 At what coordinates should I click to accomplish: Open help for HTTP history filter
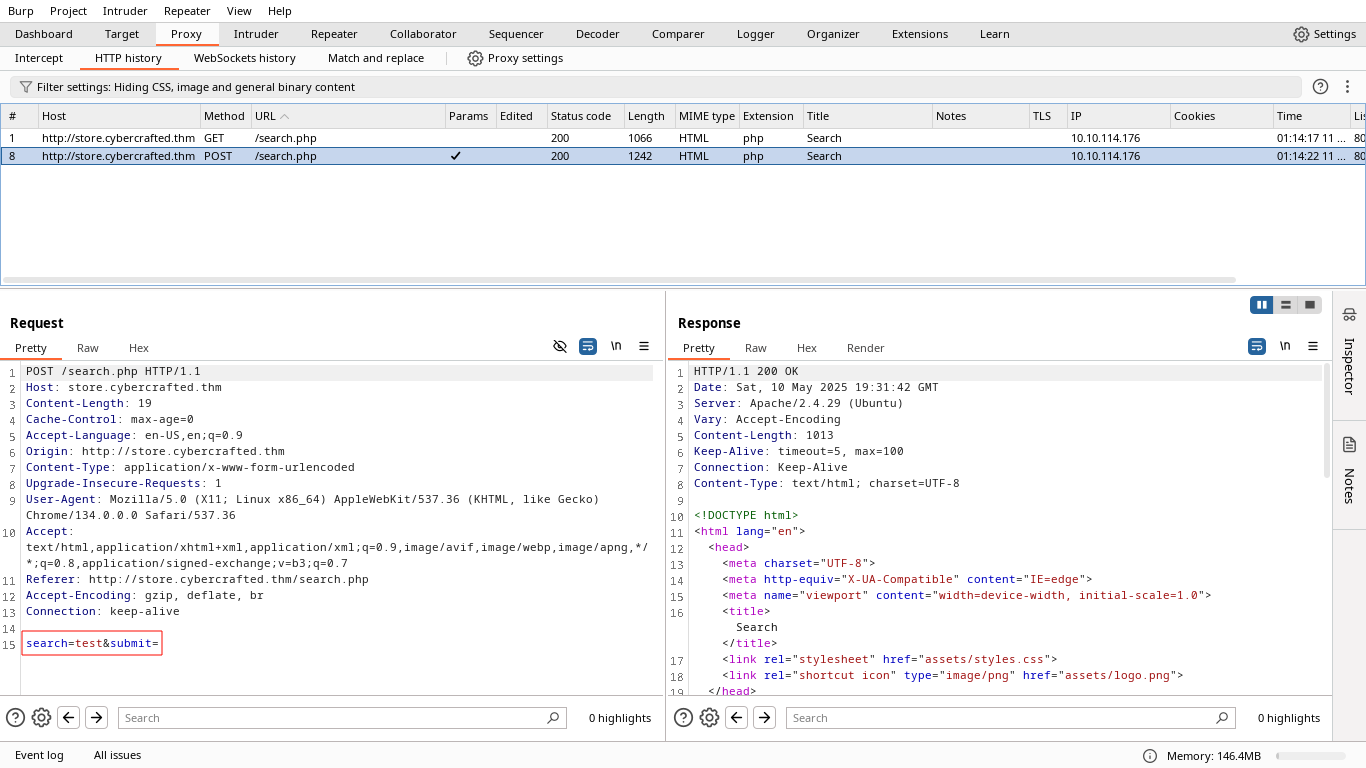(x=1320, y=87)
